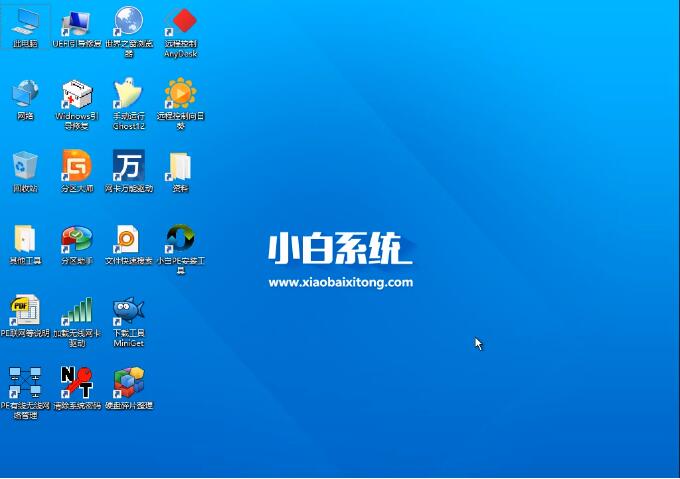This screenshot has width=680, height=479.
Task: Open the 回收站 Recycle Bin
Action: pos(25,165)
